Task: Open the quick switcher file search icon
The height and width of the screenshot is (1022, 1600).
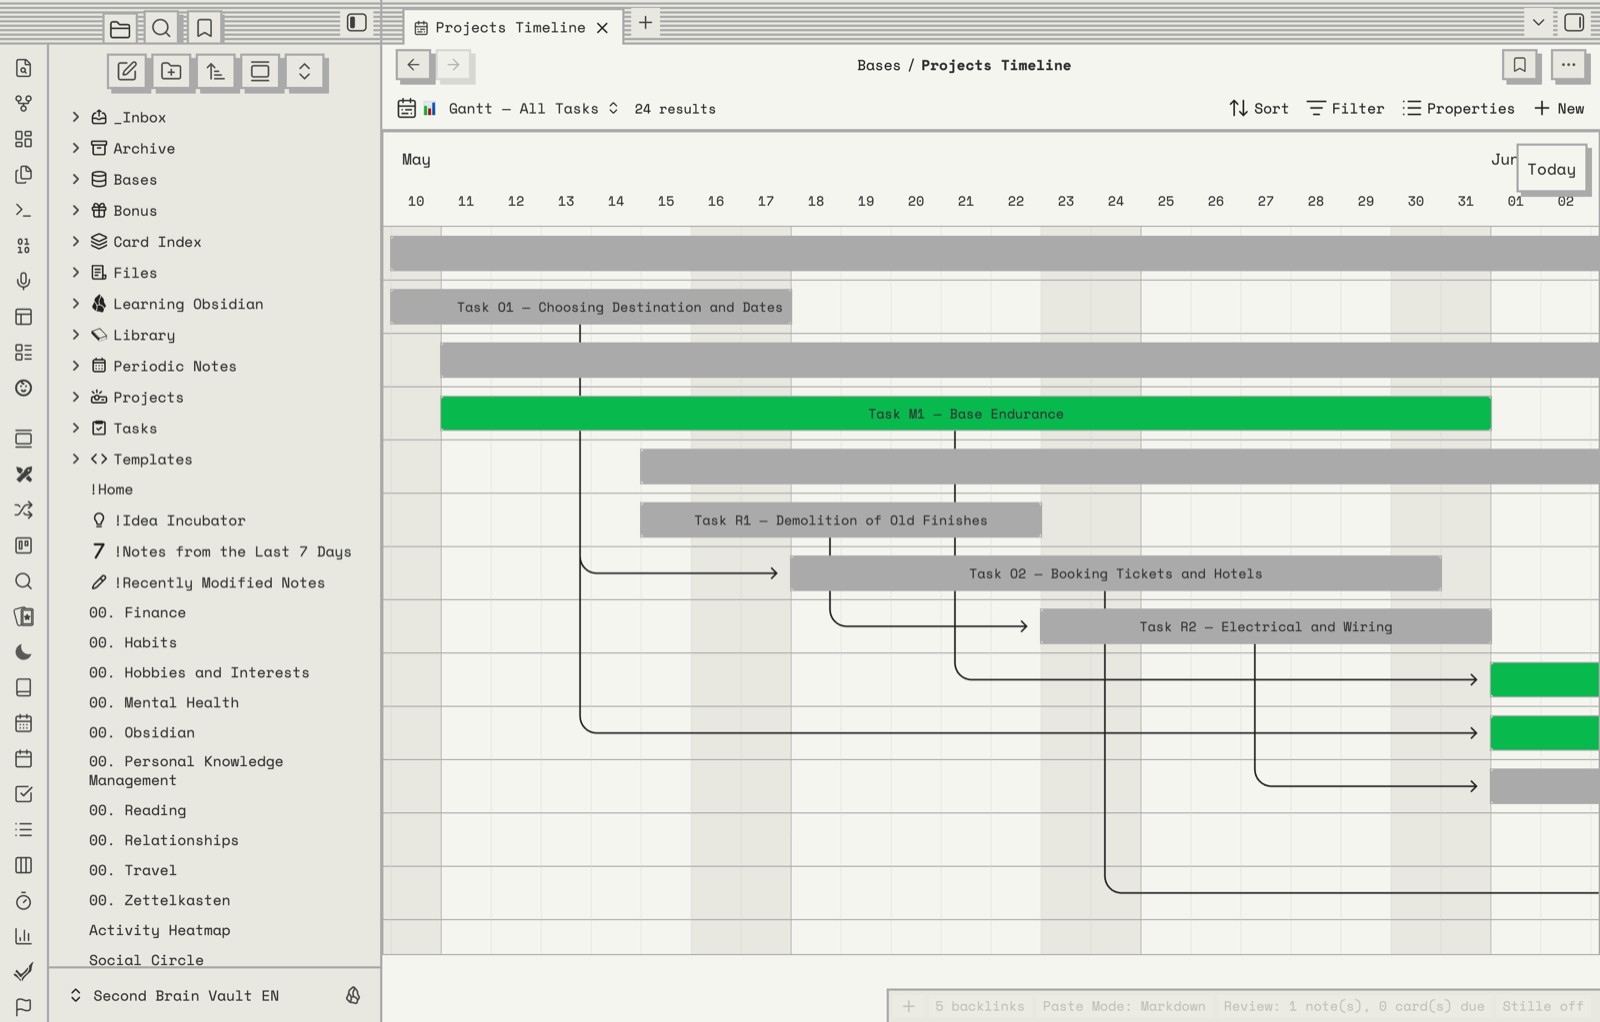Action: click(x=24, y=68)
